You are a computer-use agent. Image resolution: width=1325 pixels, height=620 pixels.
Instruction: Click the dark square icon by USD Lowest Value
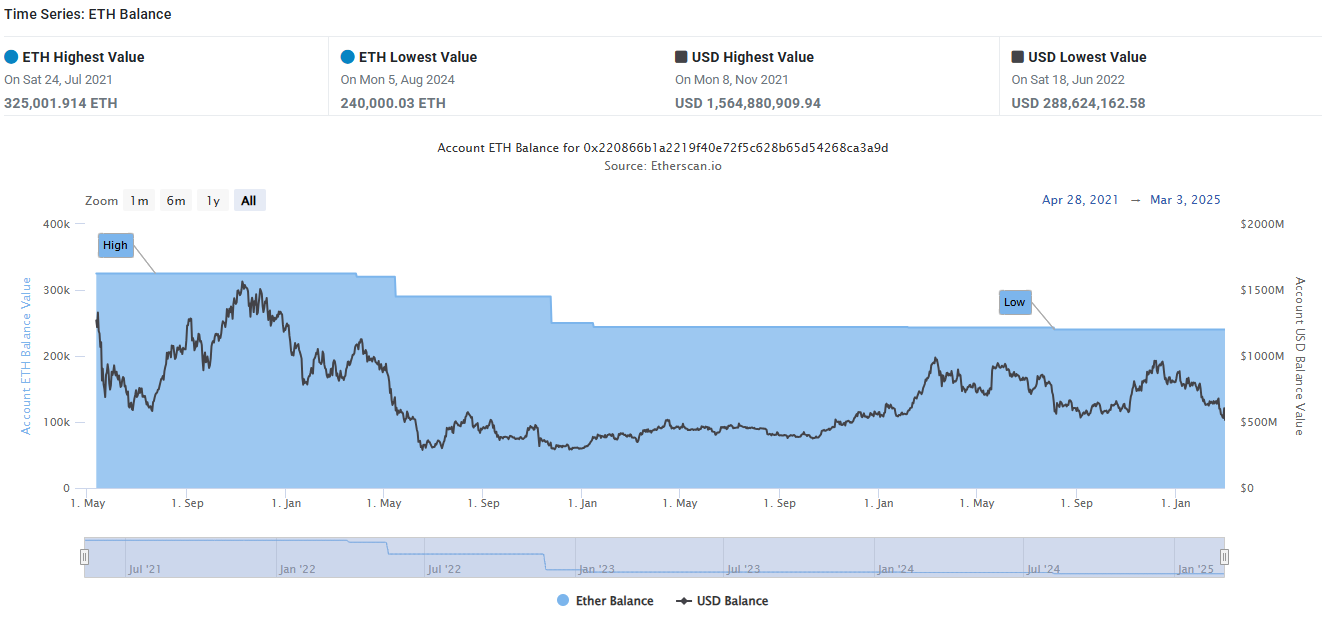point(1018,57)
